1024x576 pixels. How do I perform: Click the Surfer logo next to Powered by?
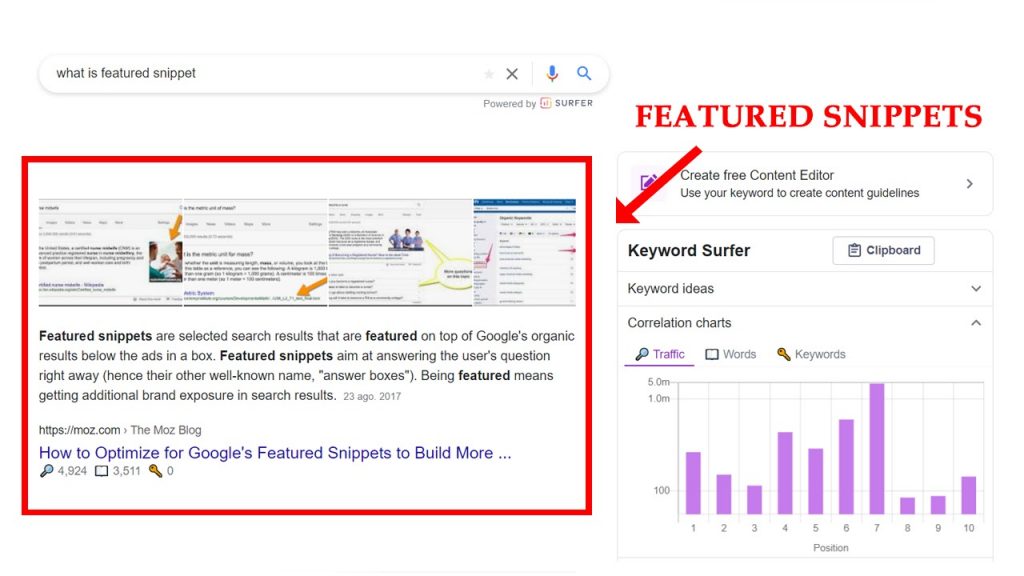coord(567,103)
